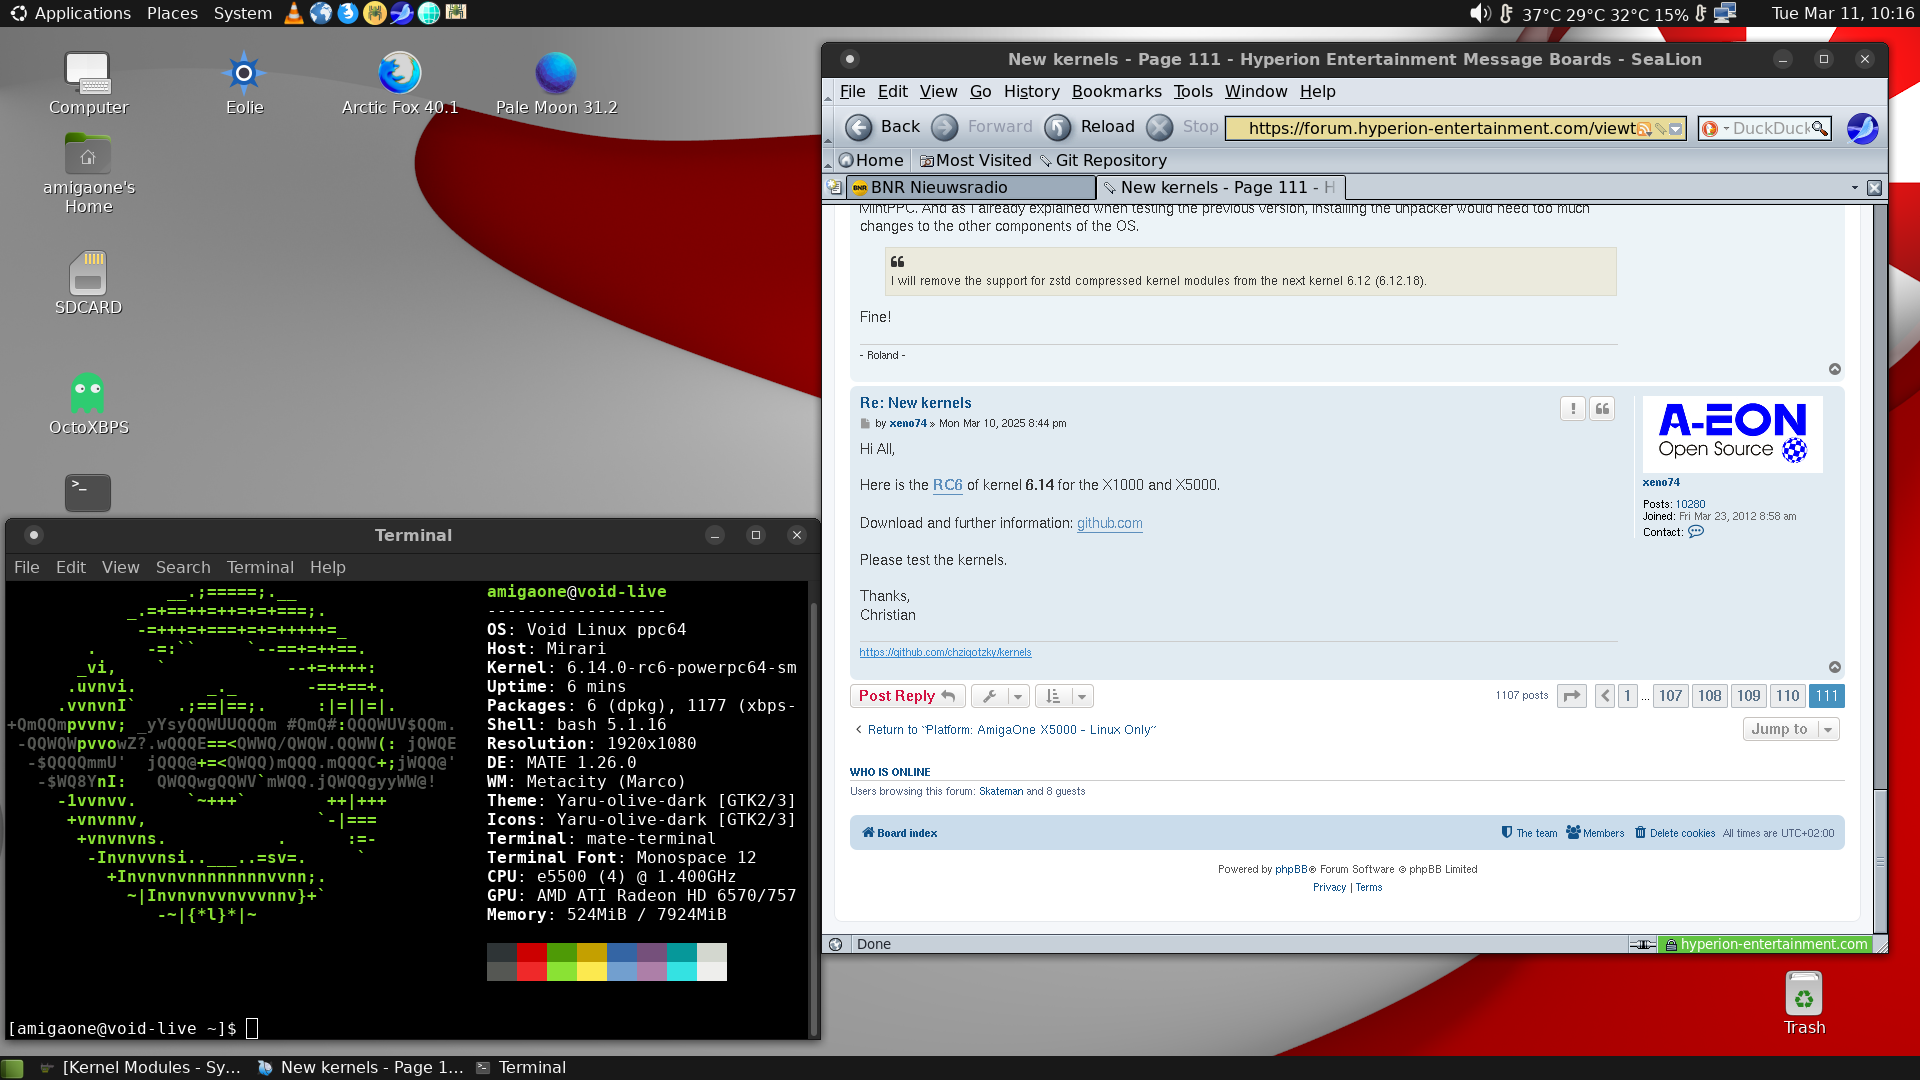
Task: Open the list-all-tabs dropdown arrow in tab bar
Action: (x=1855, y=187)
